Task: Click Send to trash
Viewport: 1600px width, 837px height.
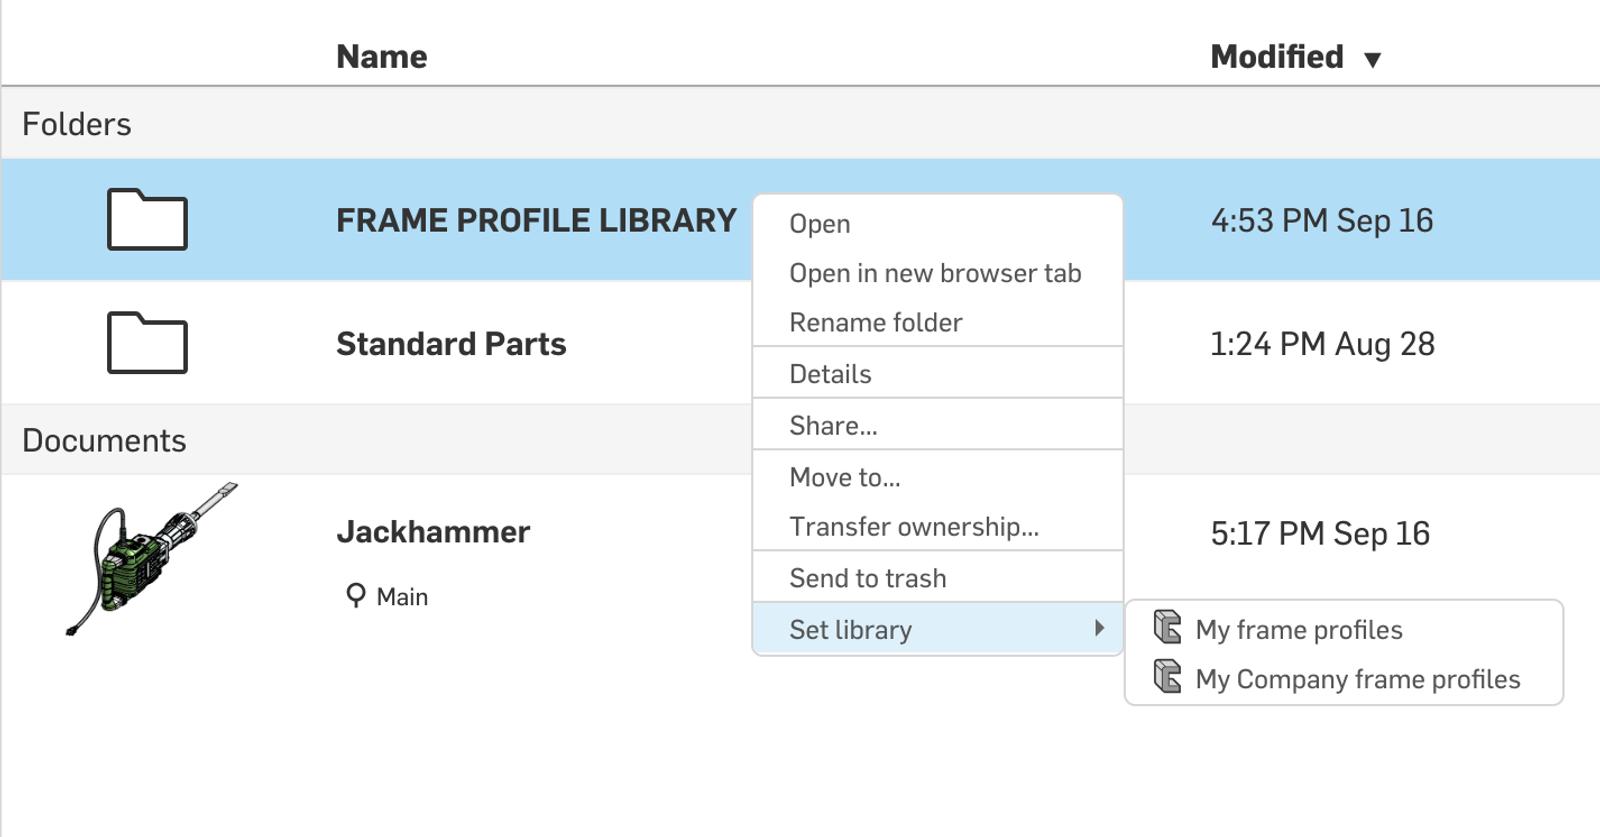Action: 867,578
